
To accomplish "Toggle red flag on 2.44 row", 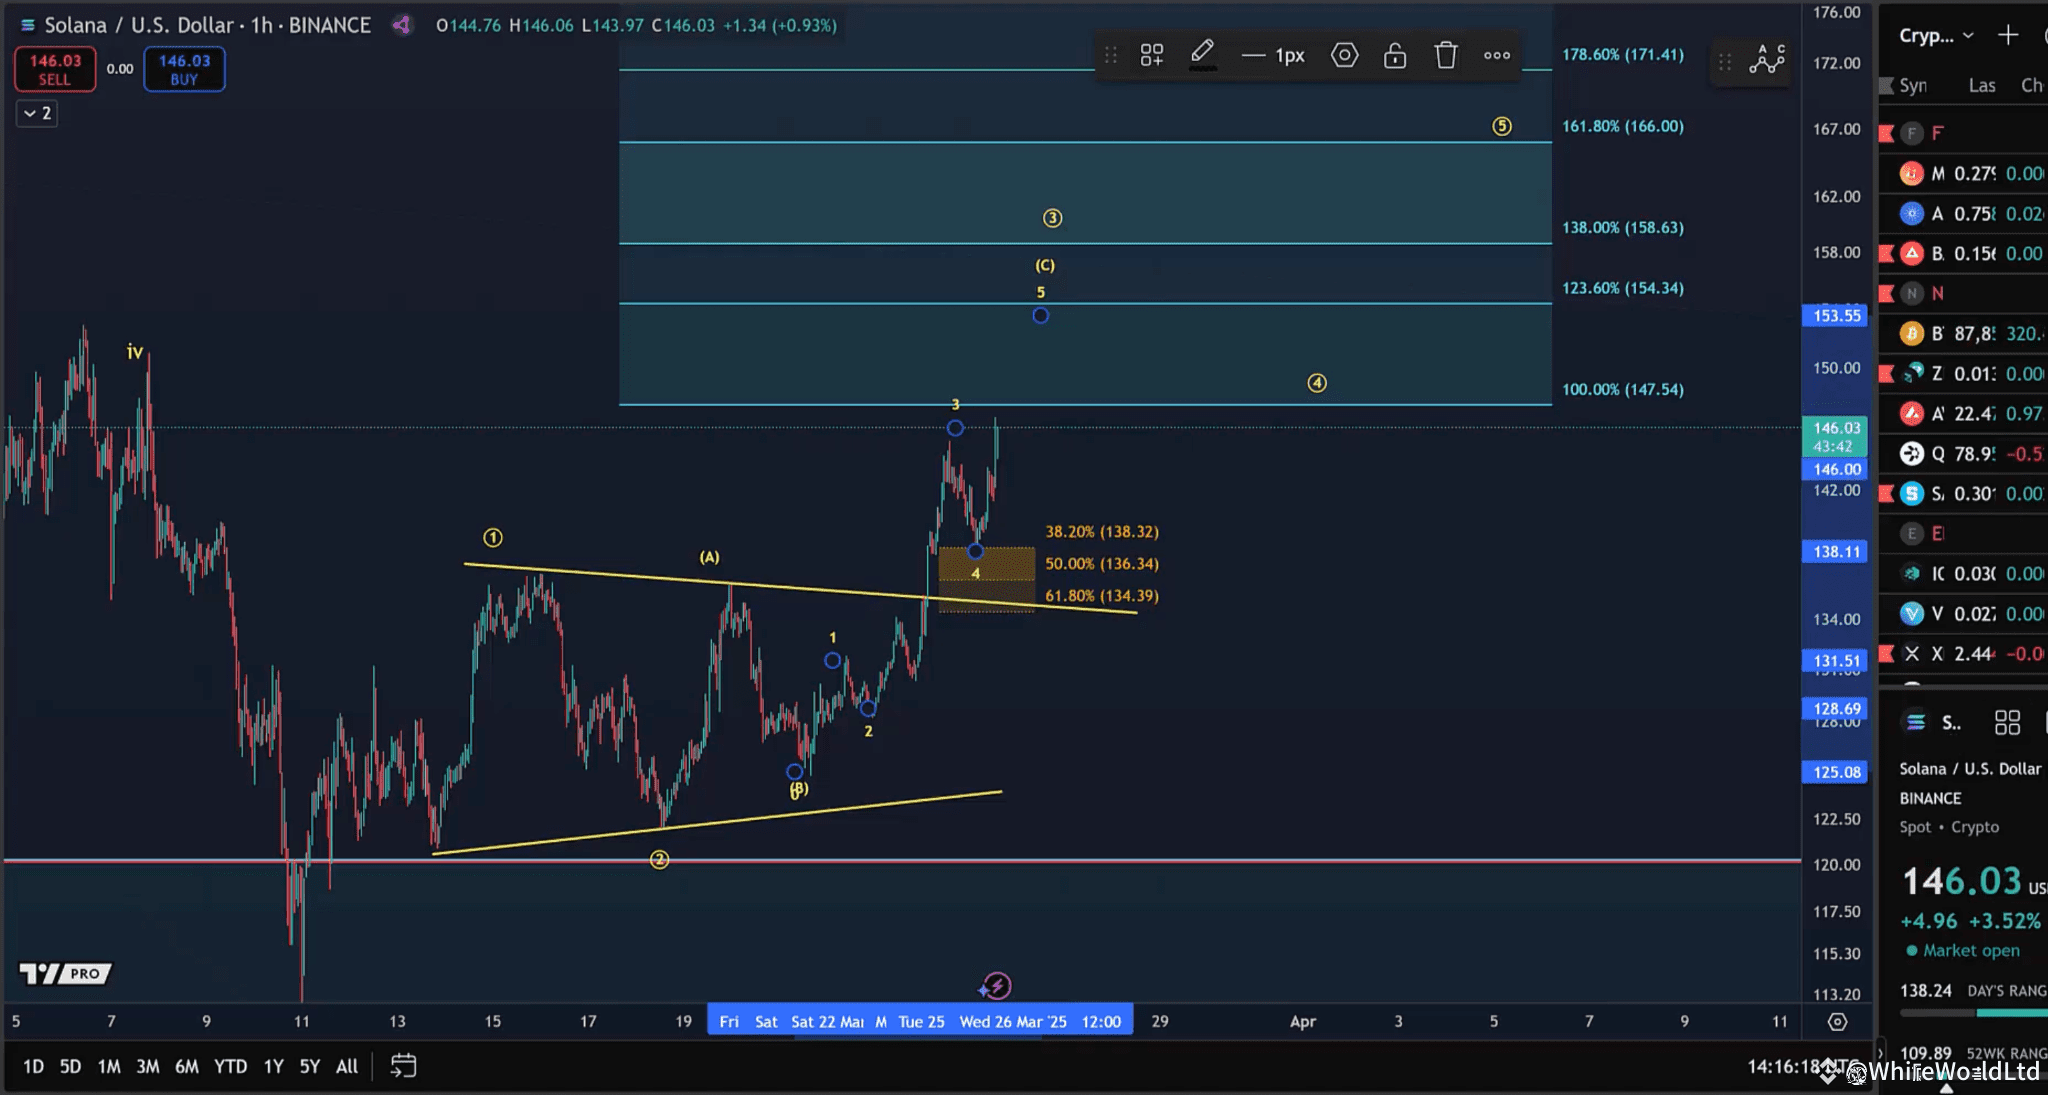I will [1887, 653].
